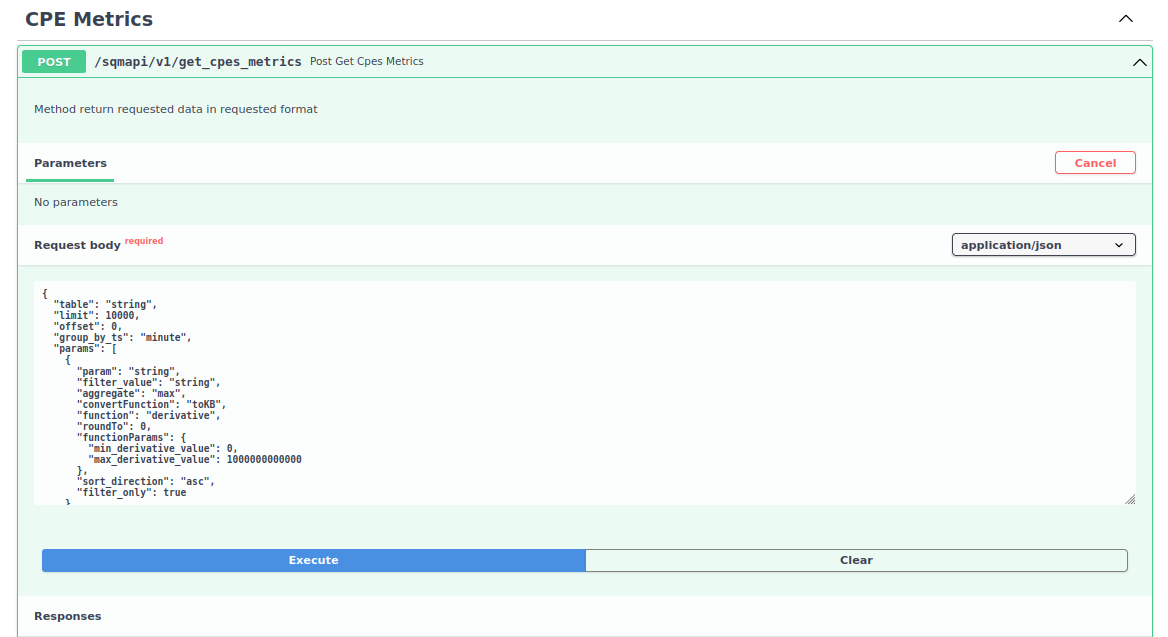Click the Responses section header
Image resolution: width=1168 pixels, height=637 pixels.
point(67,616)
